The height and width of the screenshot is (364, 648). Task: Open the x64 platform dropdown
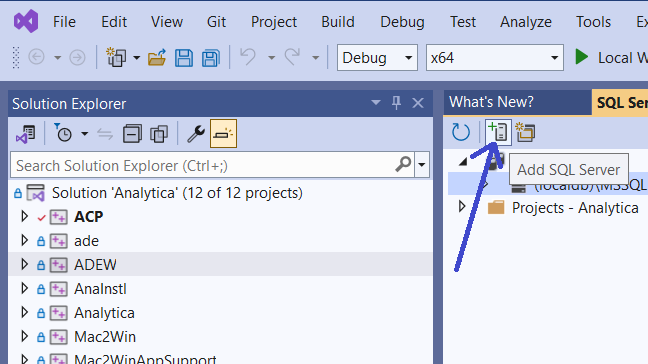point(495,57)
